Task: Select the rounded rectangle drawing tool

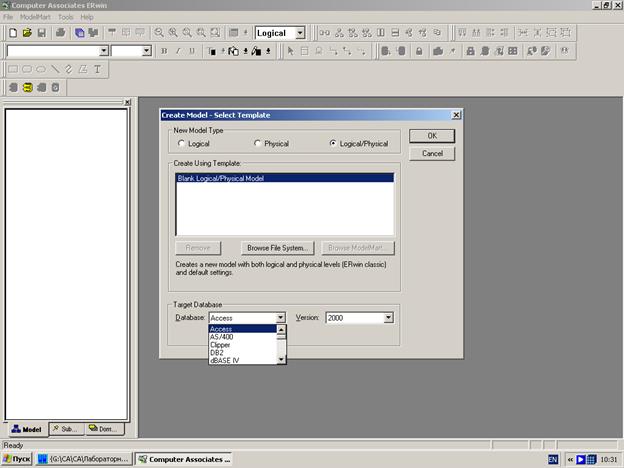Action: (x=27, y=69)
